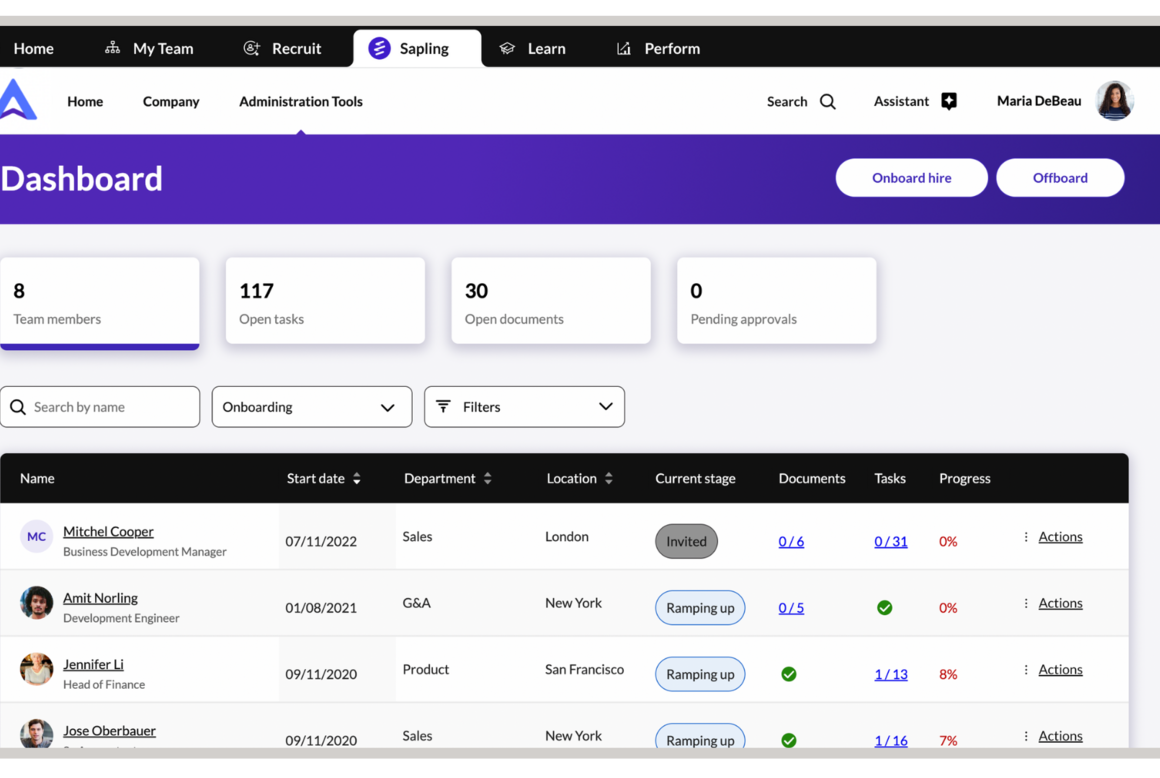
Task: Toggle Department column sorting
Action: (487, 478)
